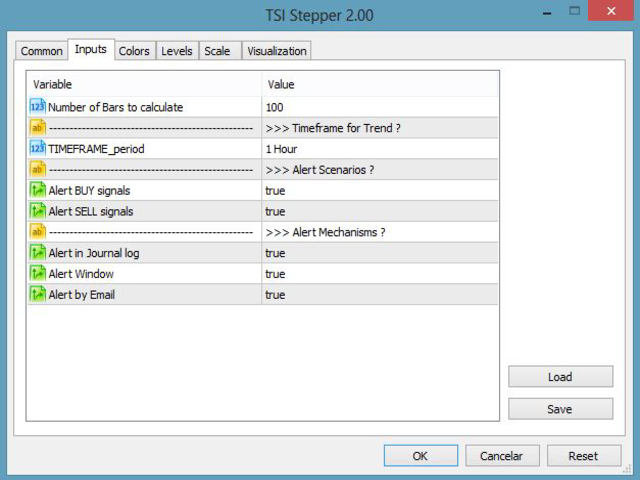Click the integer icon beside Number of Bars to calculate
Screen dimensions: 640x480
click(x=38, y=107)
